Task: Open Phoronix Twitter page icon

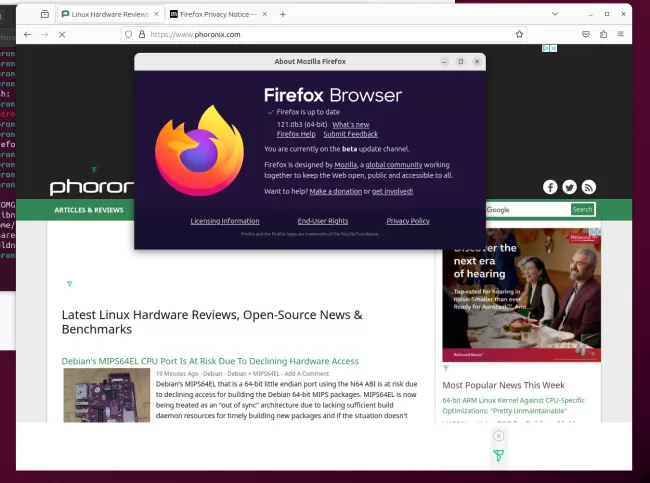Action: click(x=569, y=187)
